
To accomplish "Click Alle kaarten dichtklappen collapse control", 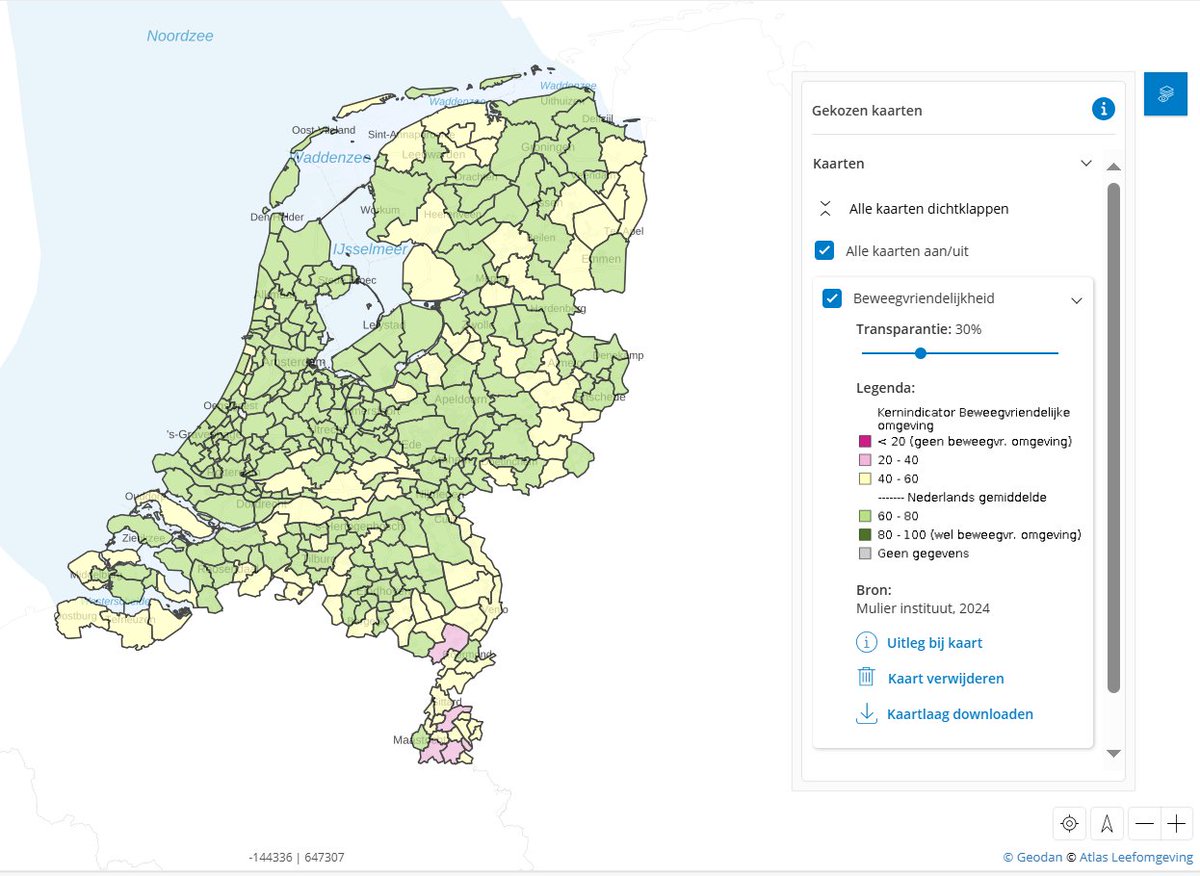I will 825,208.
